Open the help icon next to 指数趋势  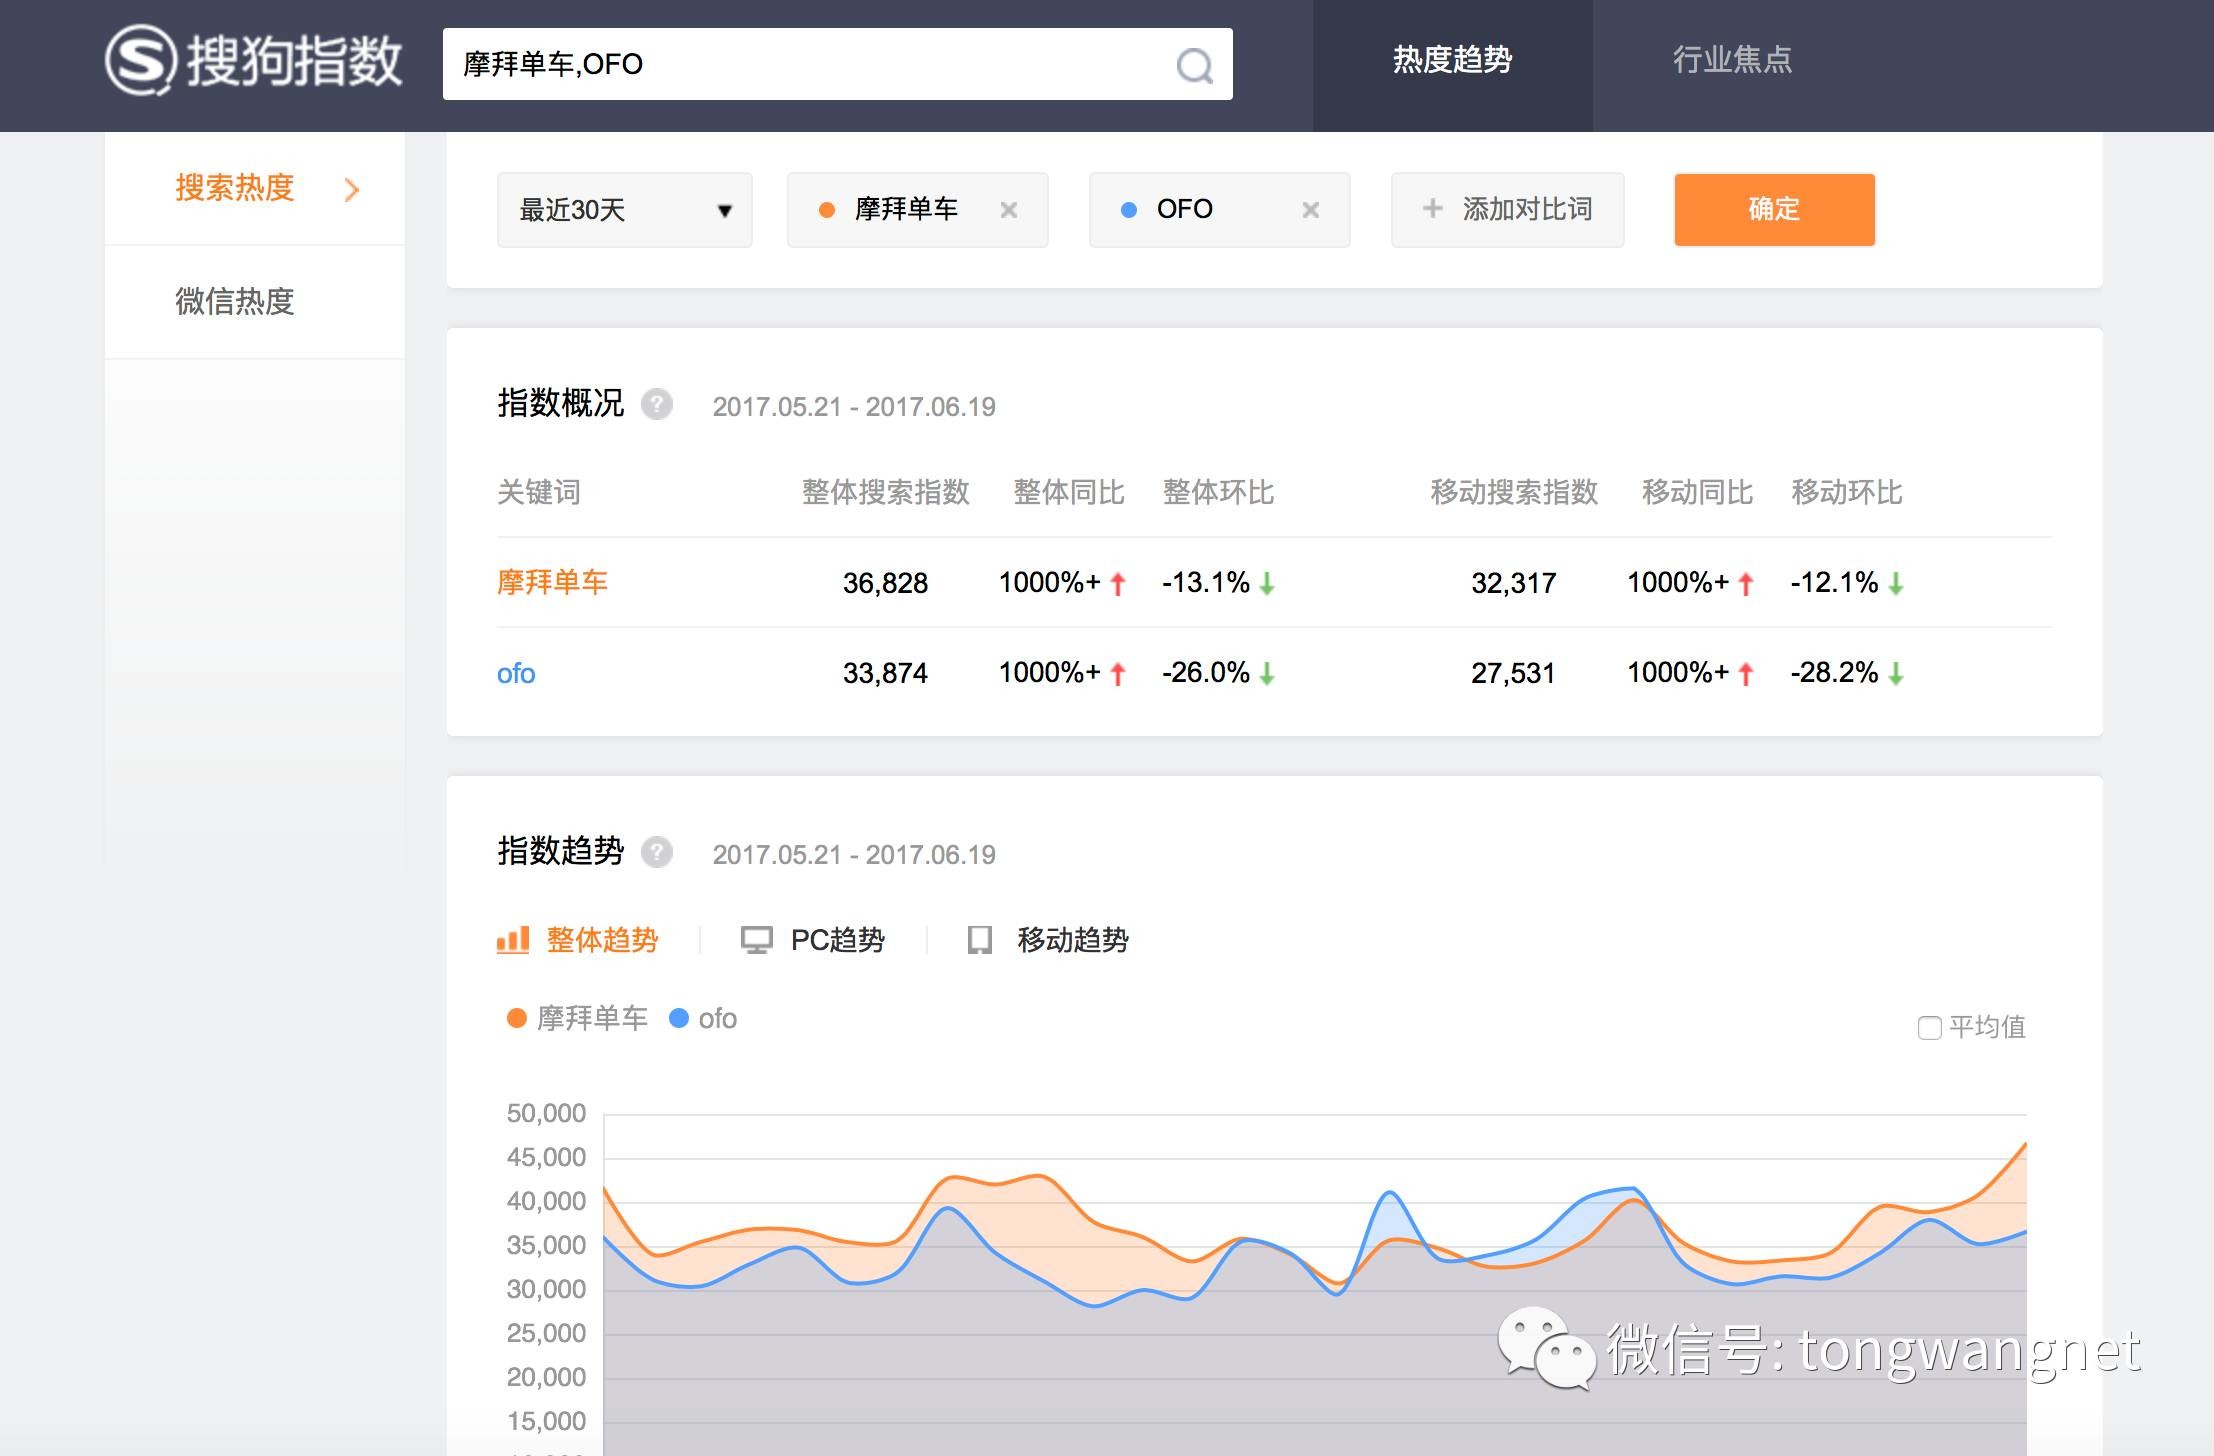(657, 852)
